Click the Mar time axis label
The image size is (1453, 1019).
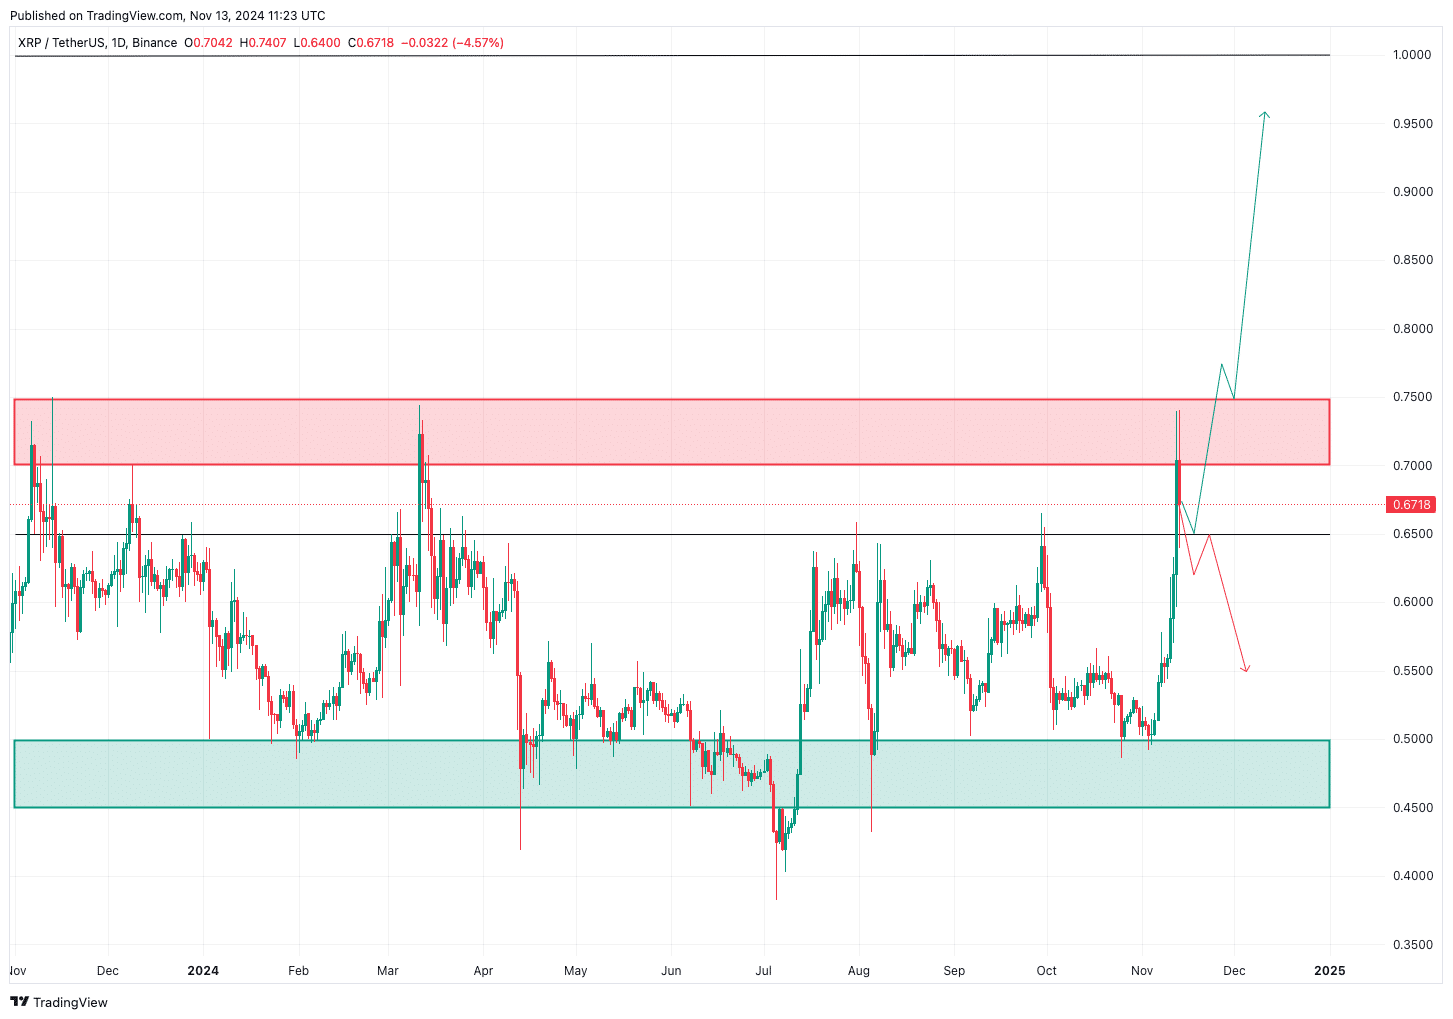tap(388, 971)
